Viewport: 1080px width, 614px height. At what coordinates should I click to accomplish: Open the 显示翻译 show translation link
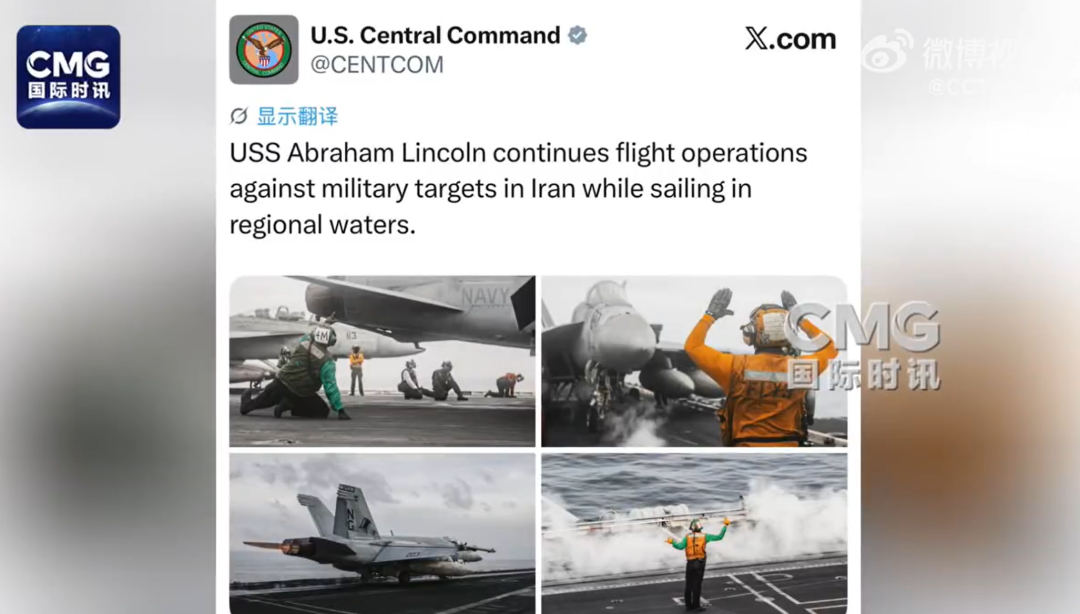point(298,116)
